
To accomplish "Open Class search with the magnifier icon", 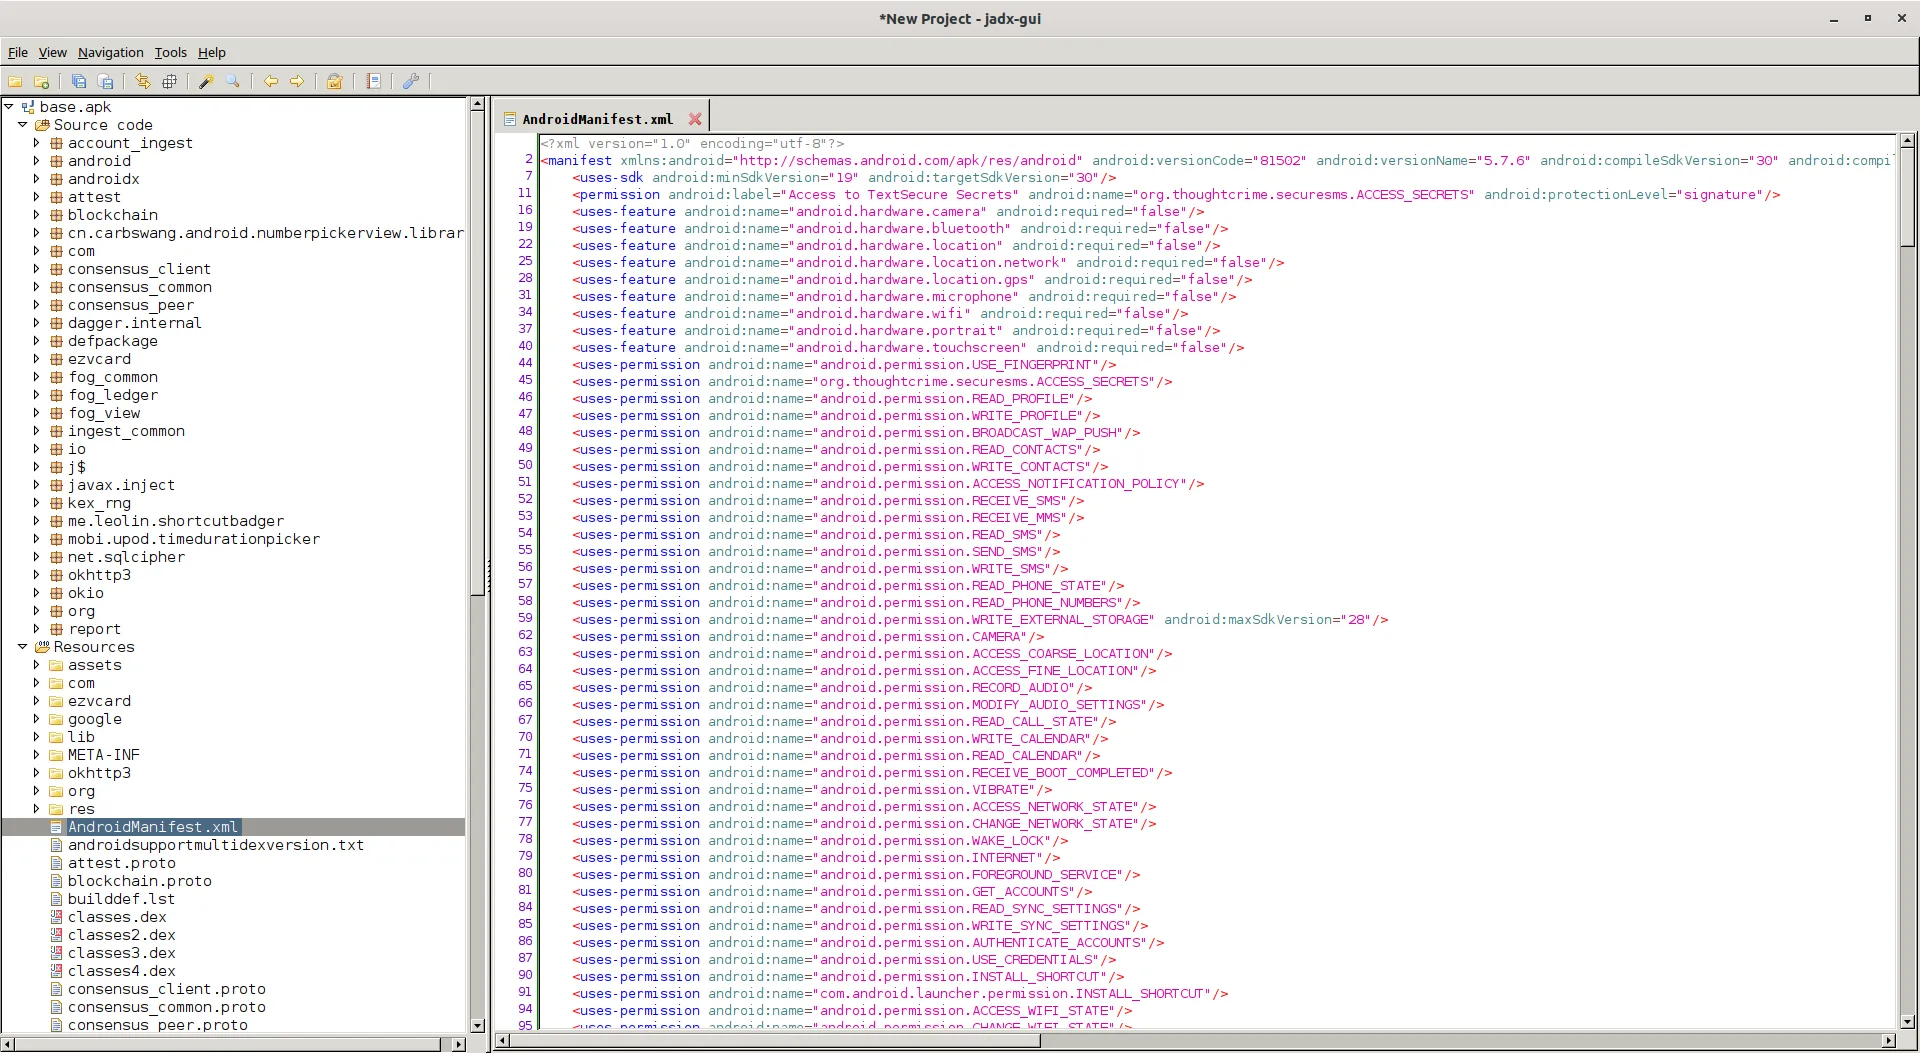I will (x=233, y=82).
